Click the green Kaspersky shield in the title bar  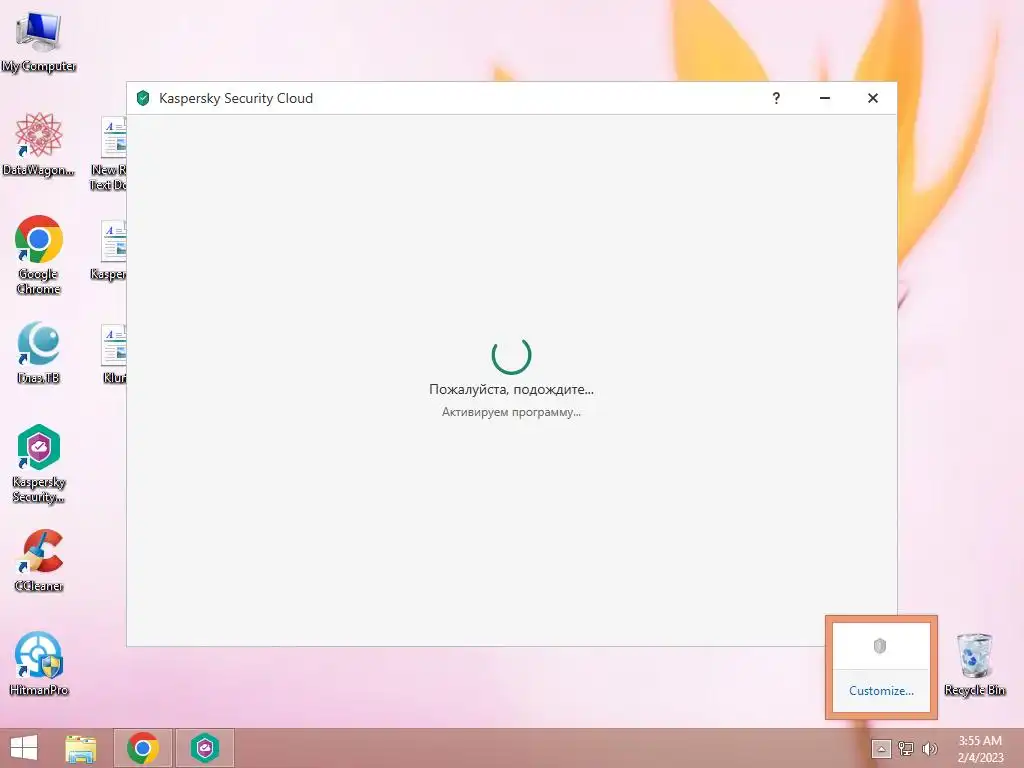(143, 98)
